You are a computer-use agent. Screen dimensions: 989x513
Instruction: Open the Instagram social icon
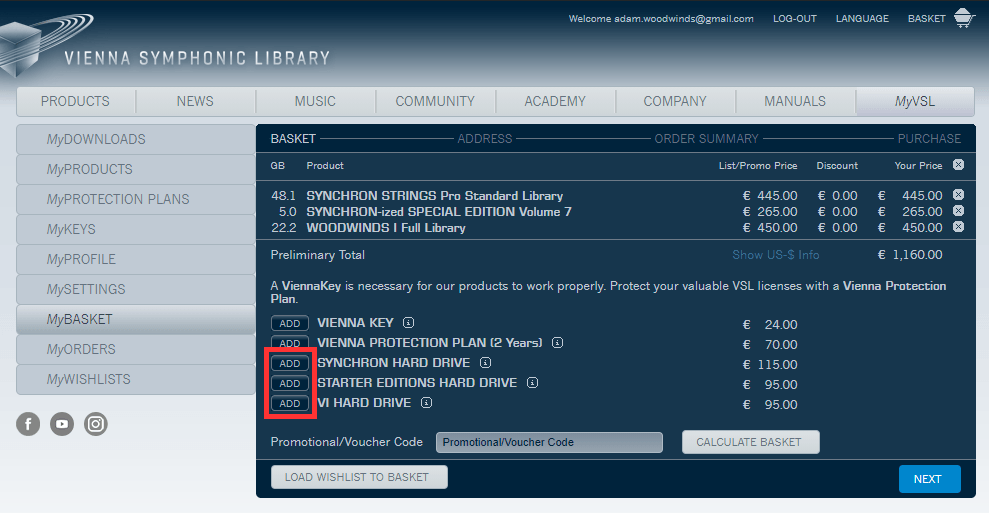tap(96, 424)
